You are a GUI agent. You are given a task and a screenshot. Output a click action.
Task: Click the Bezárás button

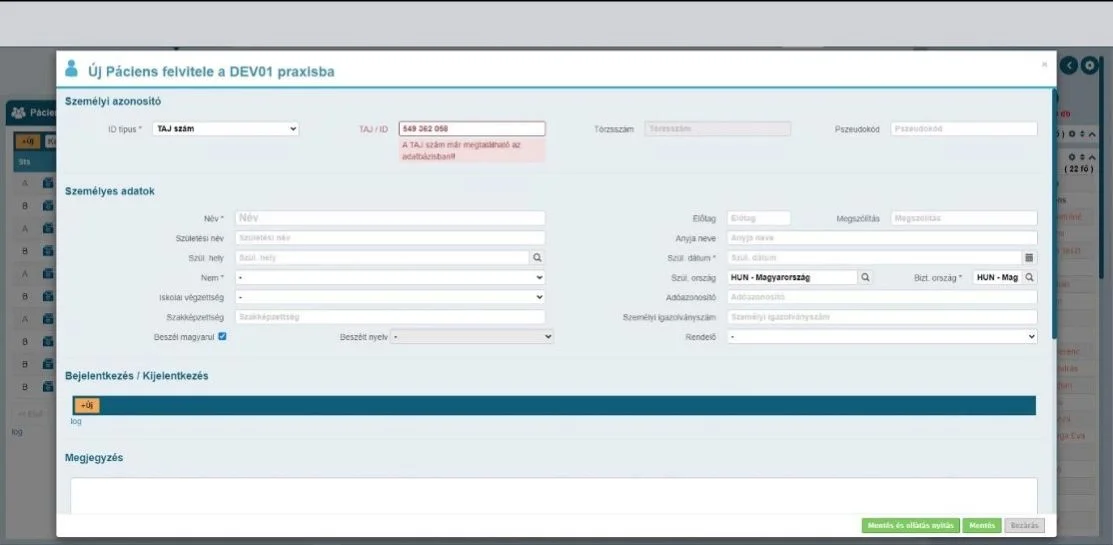tap(1024, 526)
